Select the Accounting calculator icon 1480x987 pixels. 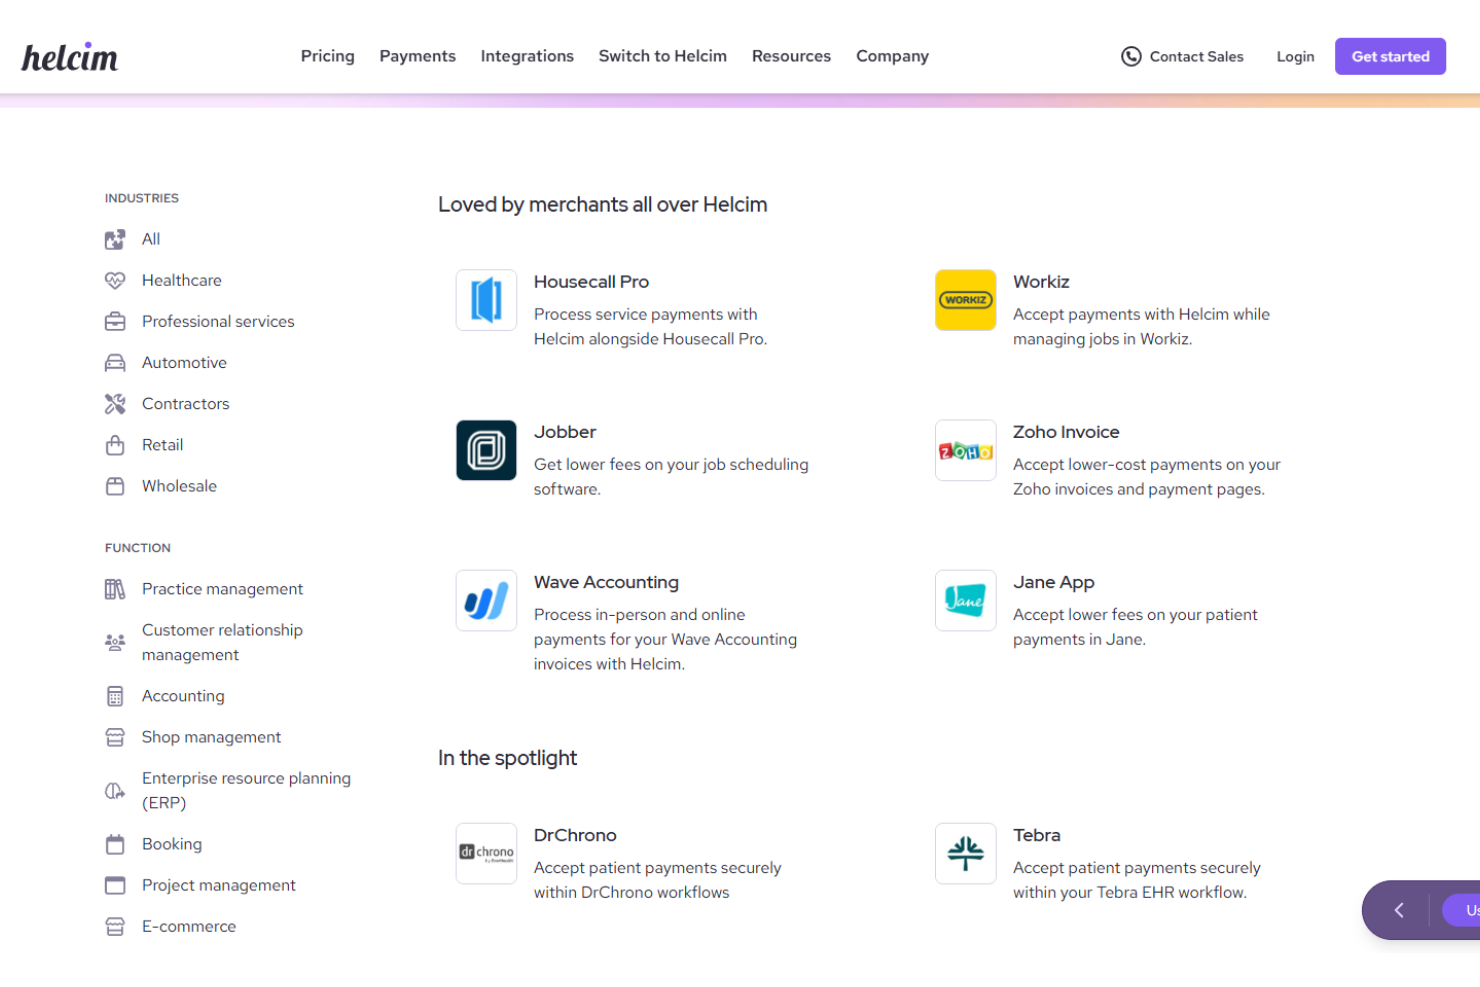pyautogui.click(x=115, y=695)
